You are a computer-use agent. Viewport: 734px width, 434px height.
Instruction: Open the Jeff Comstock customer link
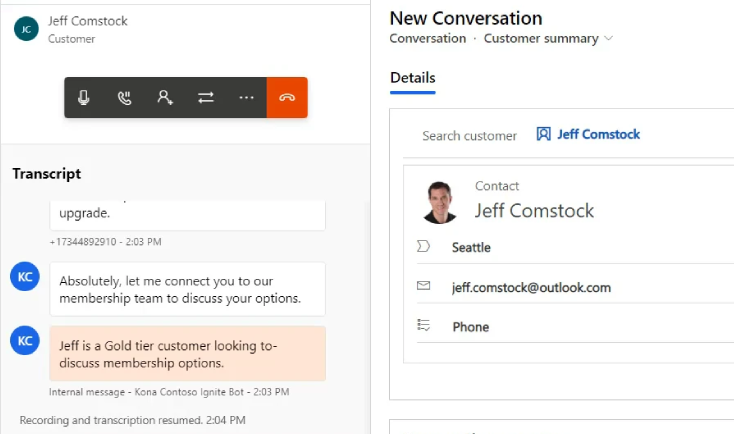598,134
